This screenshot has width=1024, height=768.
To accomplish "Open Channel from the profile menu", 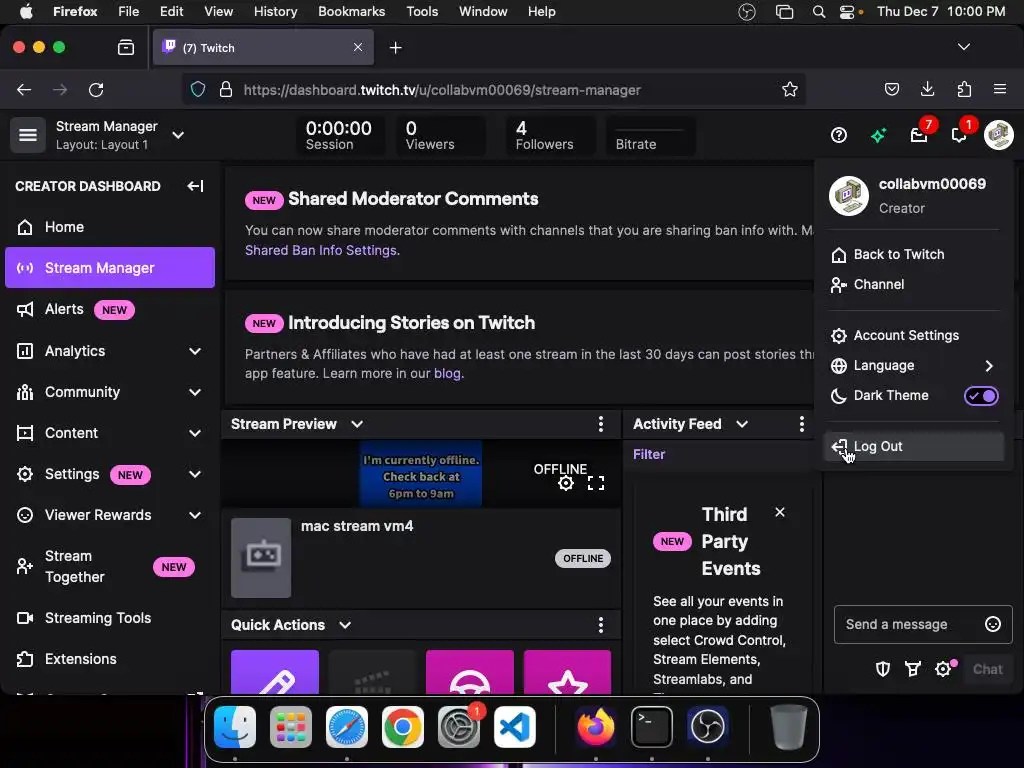I will pyautogui.click(x=913, y=285).
